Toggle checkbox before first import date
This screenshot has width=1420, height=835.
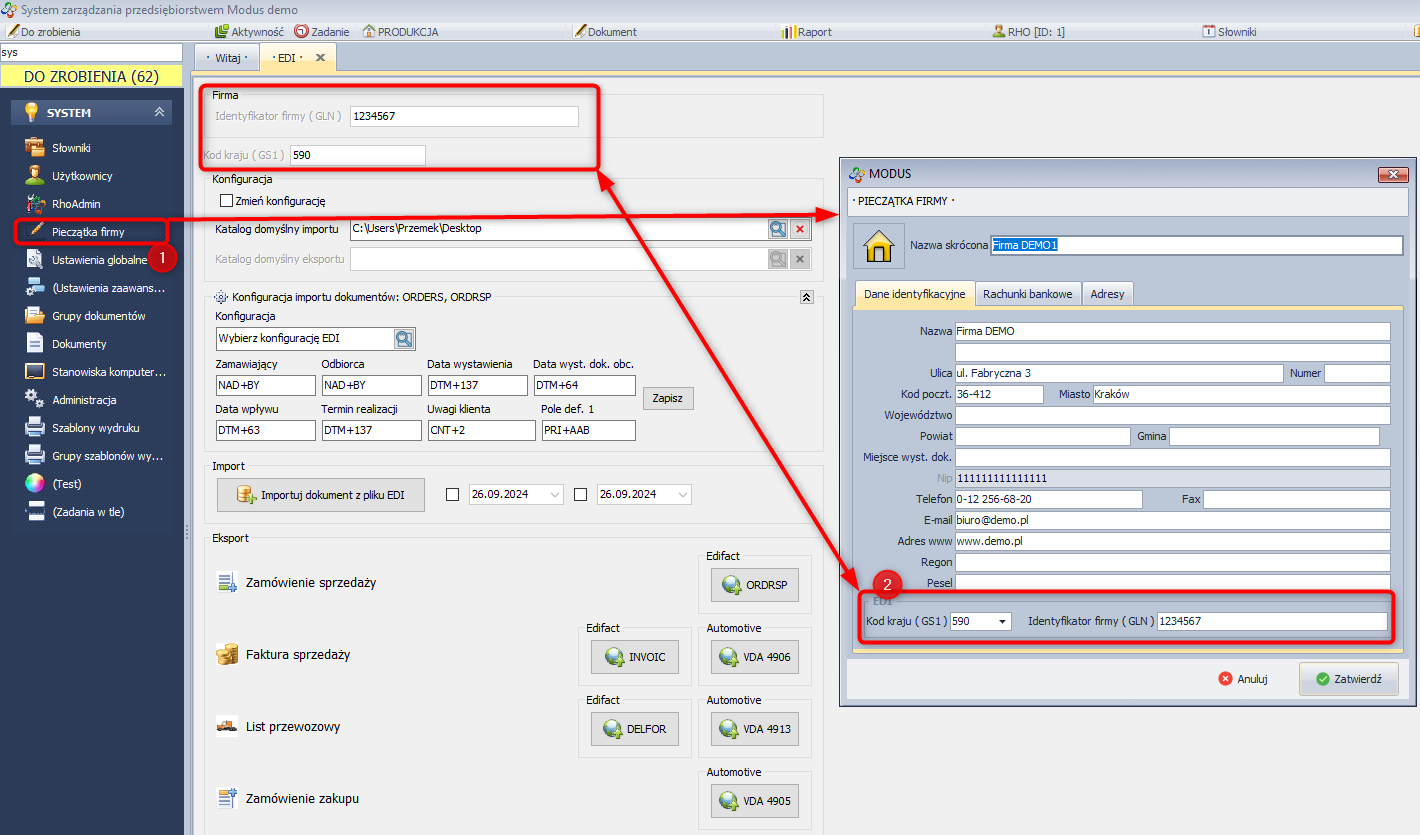pyautogui.click(x=452, y=494)
